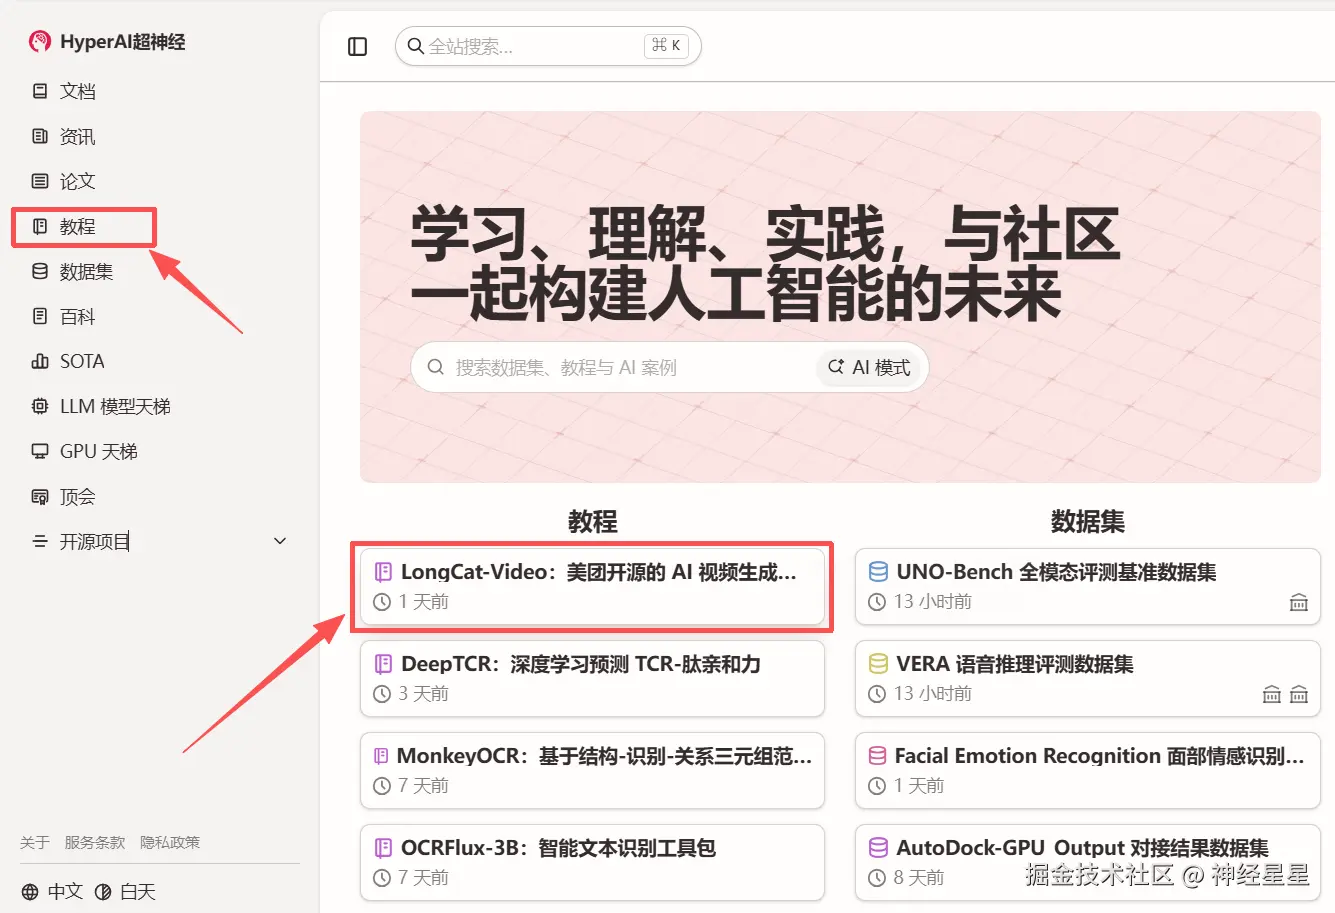Toggle the sidebar panel icon
Image resolution: width=1335 pixels, height=913 pixels.
[357, 46]
